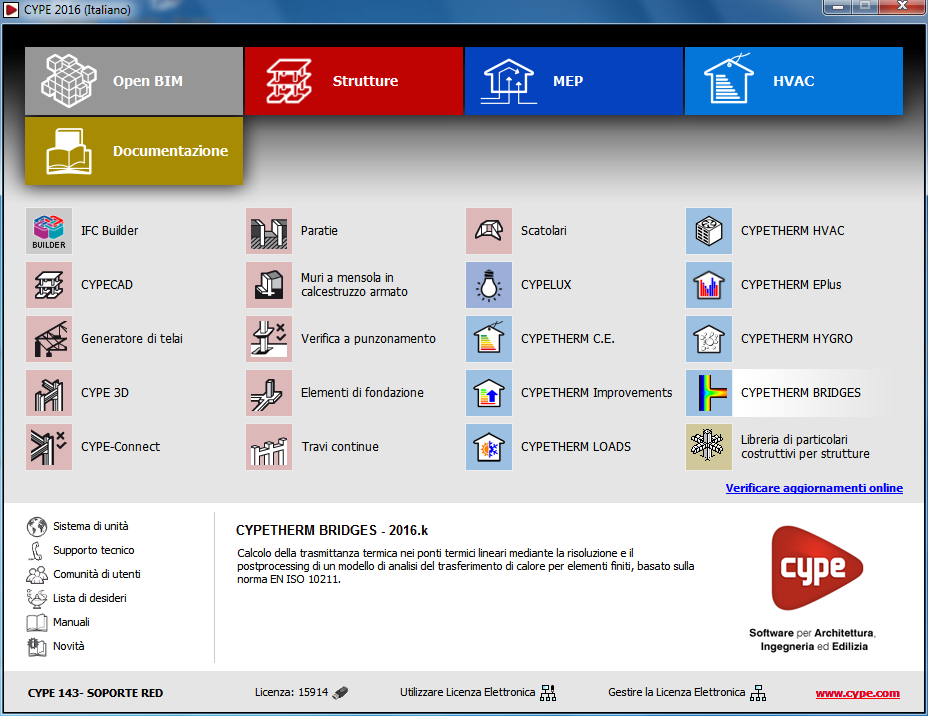Click the IFC Builder label text
928x716 pixels.
109,231
